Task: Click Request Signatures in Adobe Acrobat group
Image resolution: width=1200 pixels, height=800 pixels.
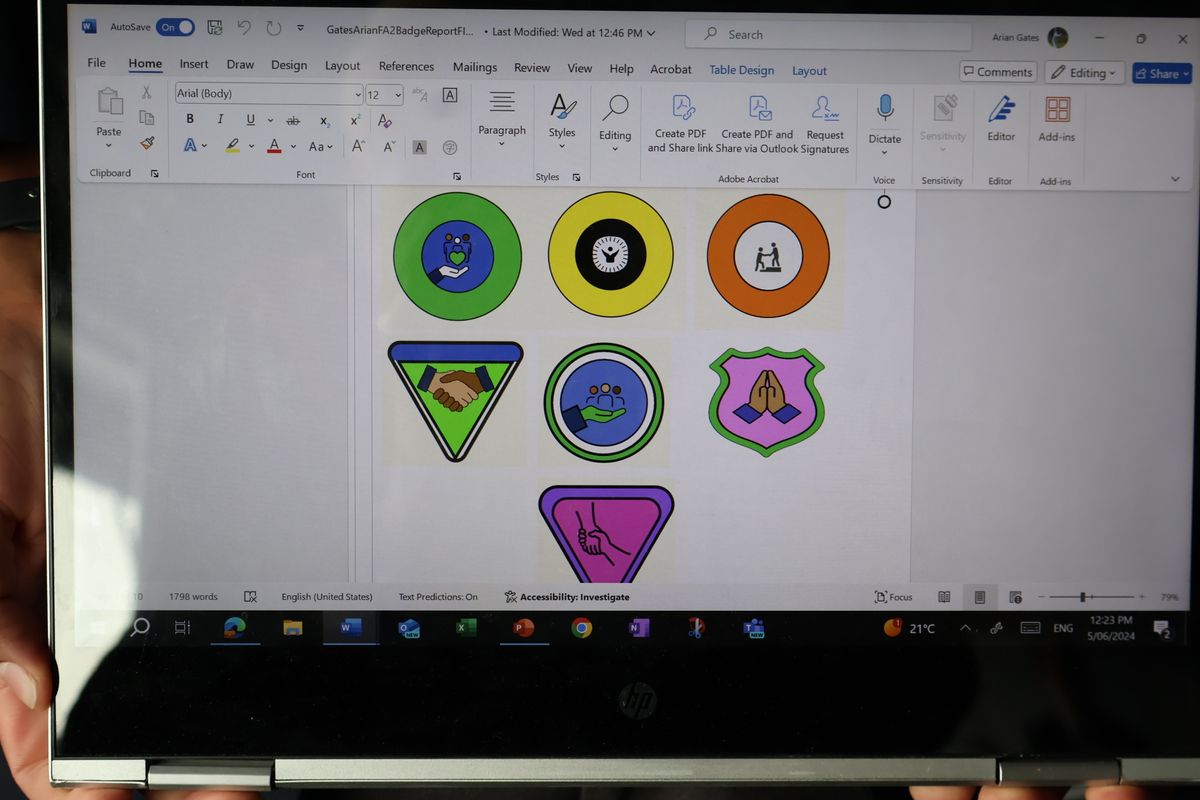Action: [825, 124]
